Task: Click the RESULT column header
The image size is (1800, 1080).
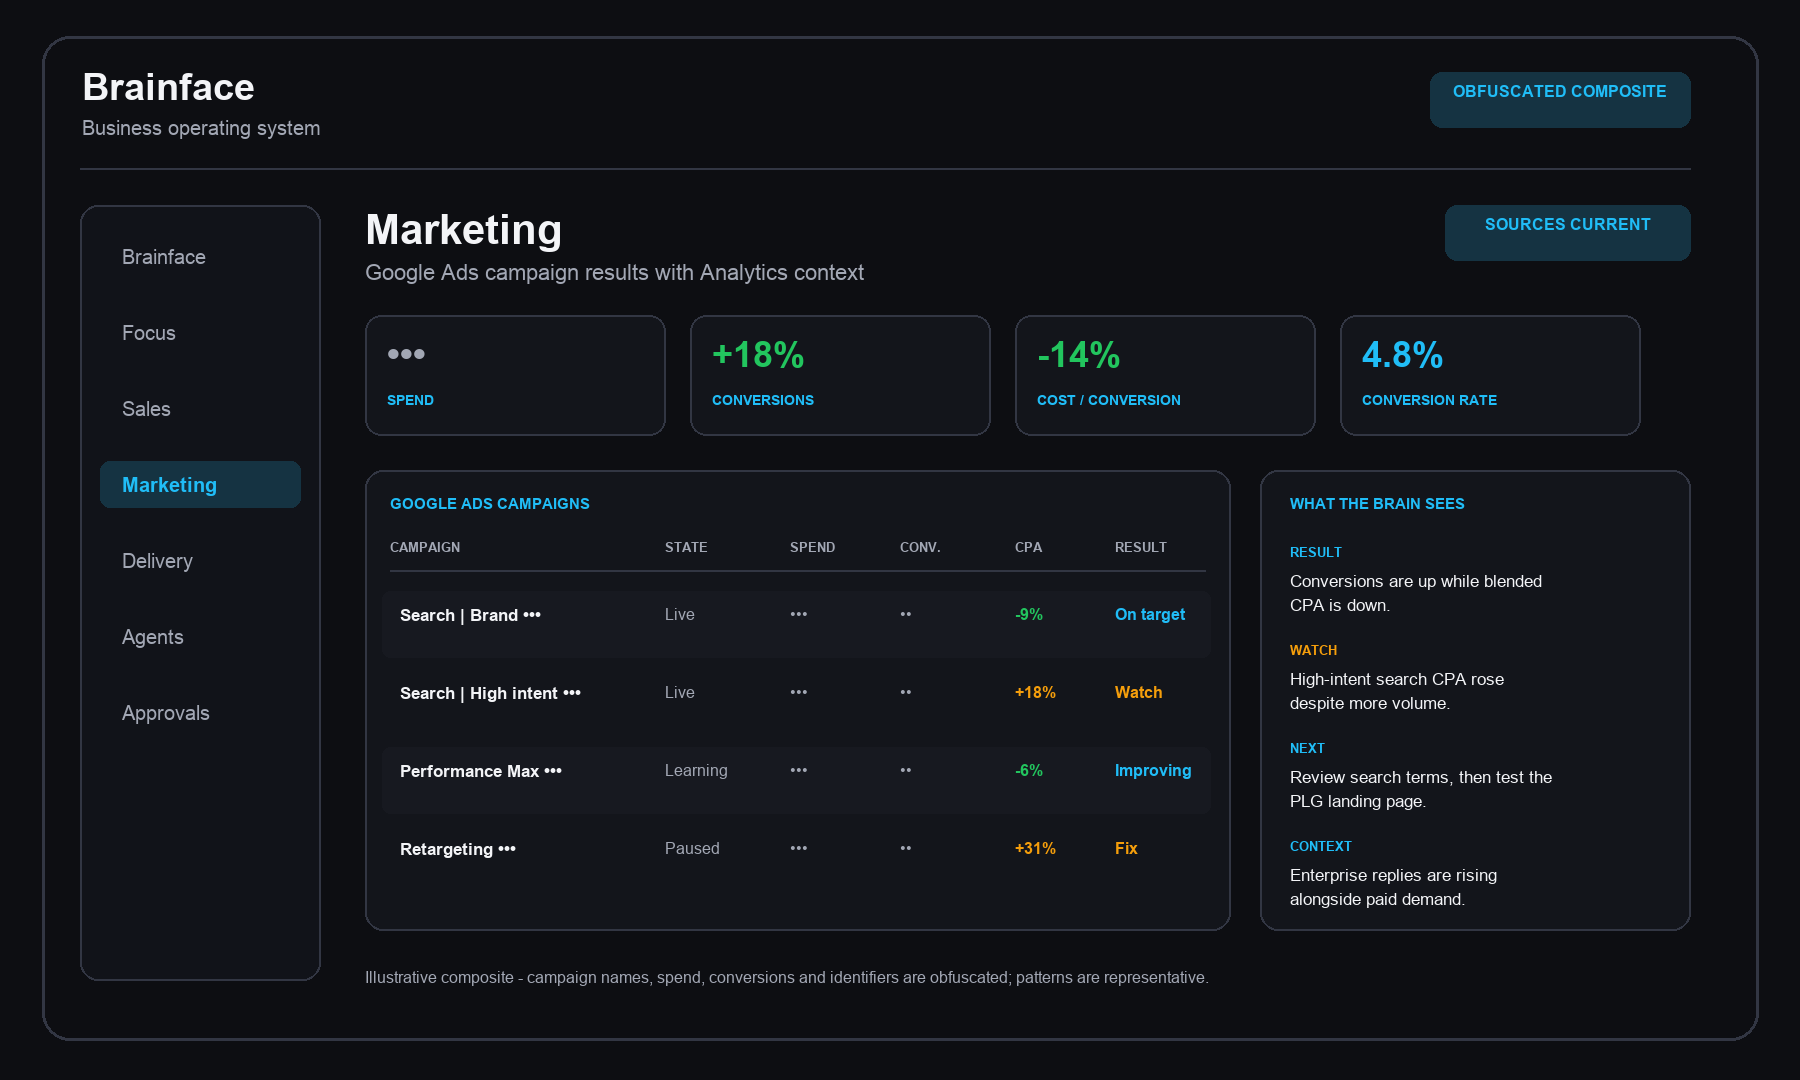Action: pyautogui.click(x=1141, y=547)
